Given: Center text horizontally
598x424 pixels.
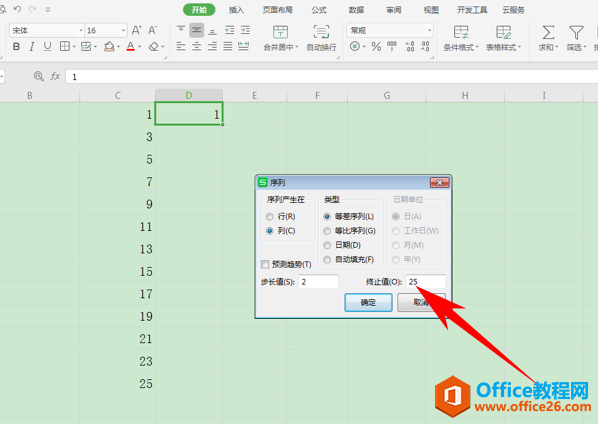Looking at the screenshot, I should 196,47.
